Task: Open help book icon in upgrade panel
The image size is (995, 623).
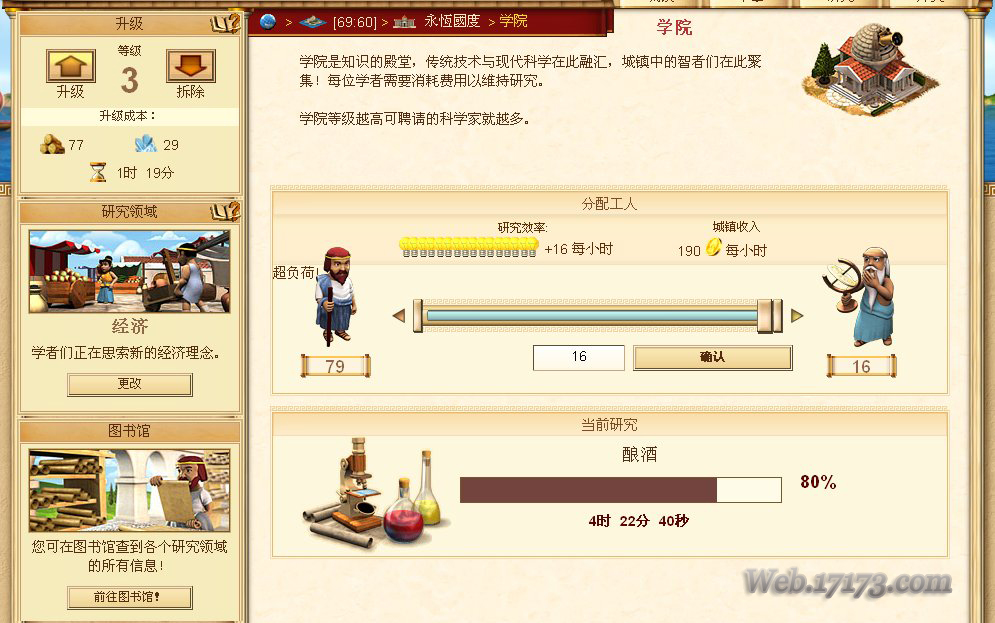Action: click(x=225, y=23)
